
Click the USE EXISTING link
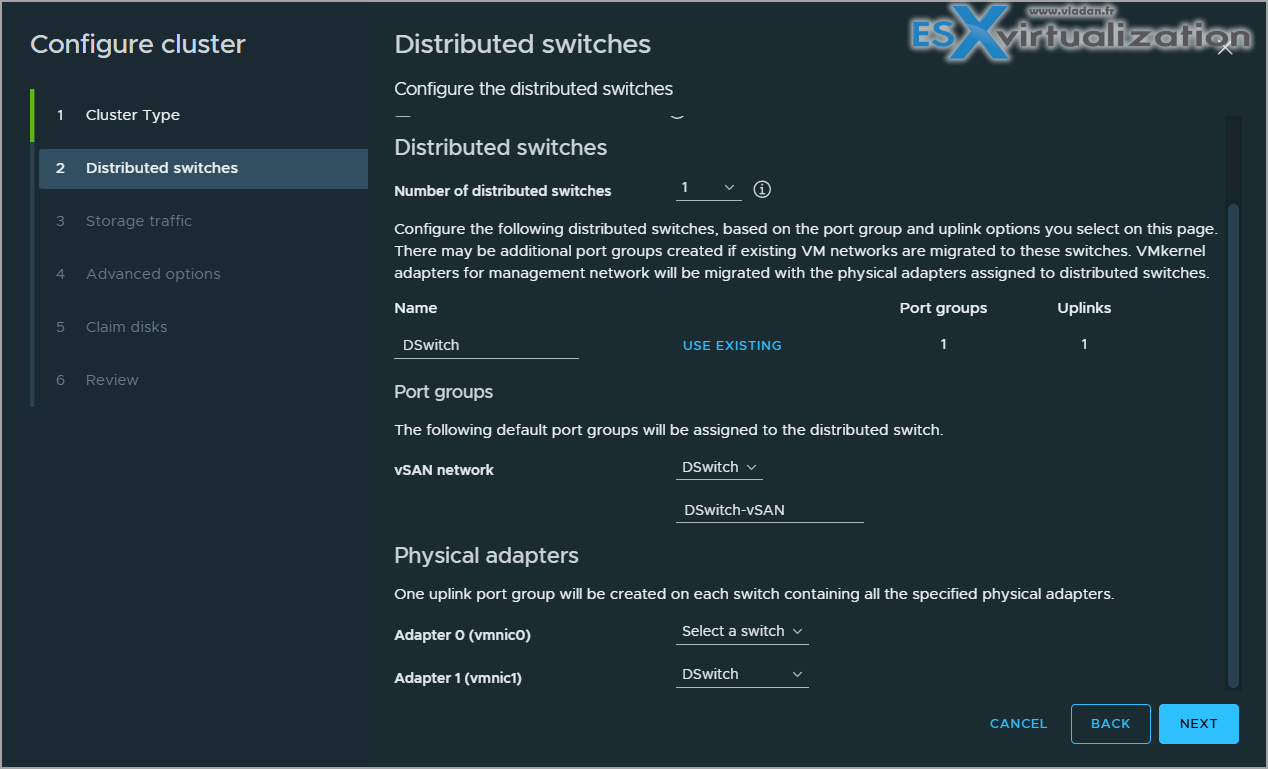coord(732,345)
